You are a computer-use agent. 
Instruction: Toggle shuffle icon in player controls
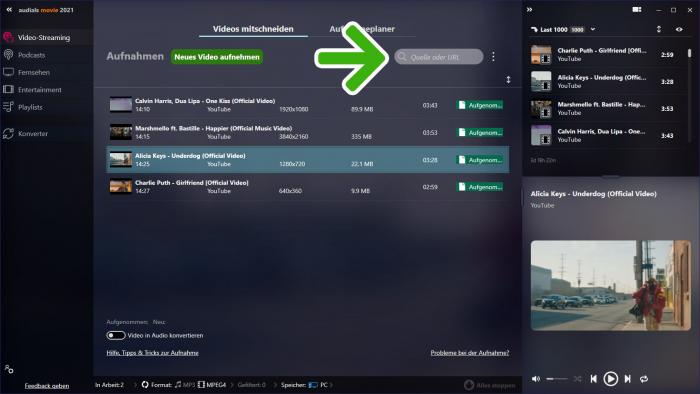click(578, 379)
